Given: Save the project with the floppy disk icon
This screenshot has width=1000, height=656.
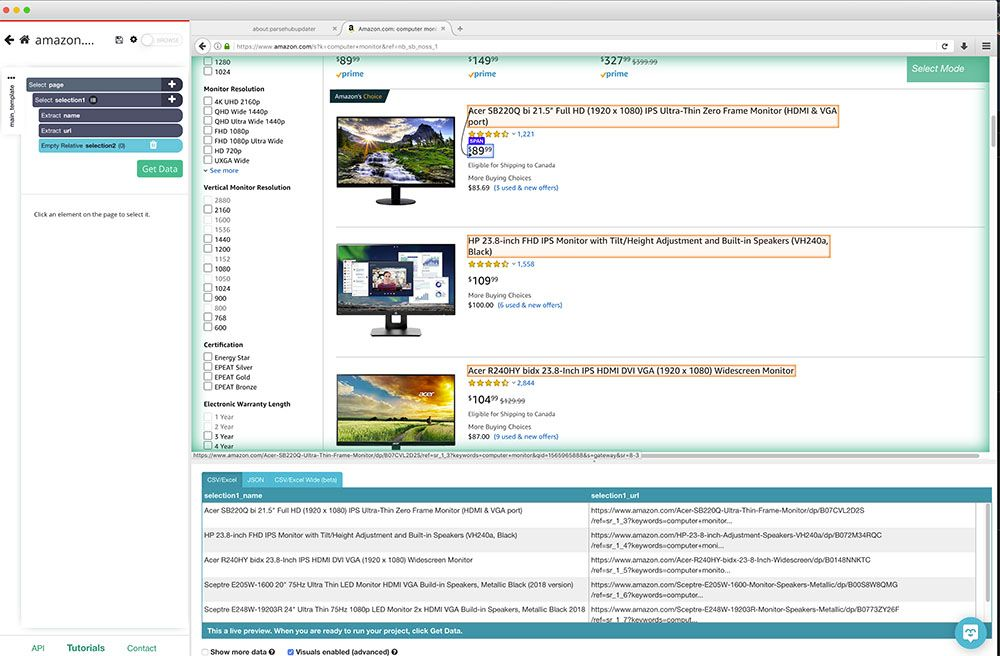Looking at the screenshot, I should pyautogui.click(x=119, y=40).
